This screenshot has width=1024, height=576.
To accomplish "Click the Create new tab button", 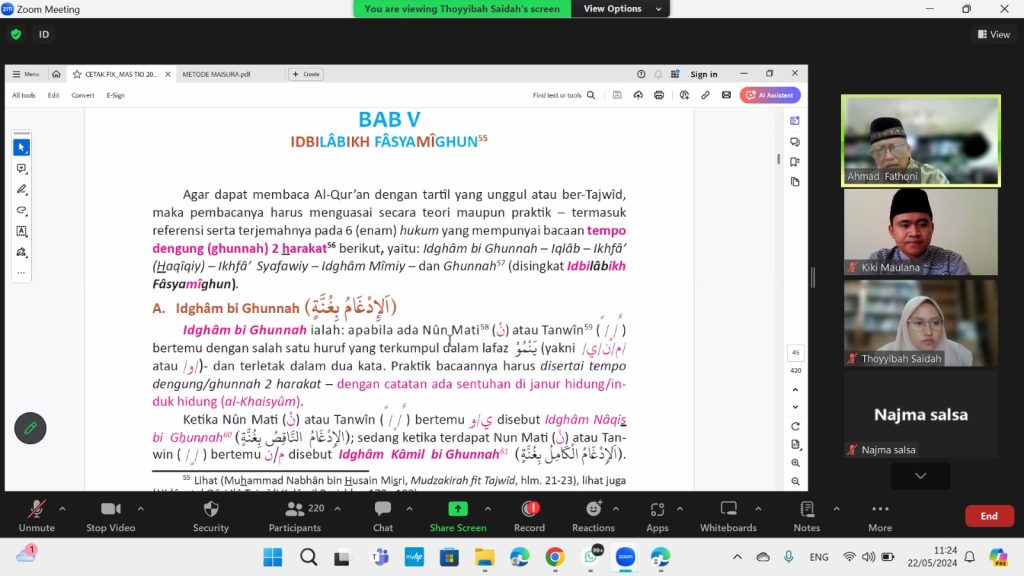I will (306, 74).
